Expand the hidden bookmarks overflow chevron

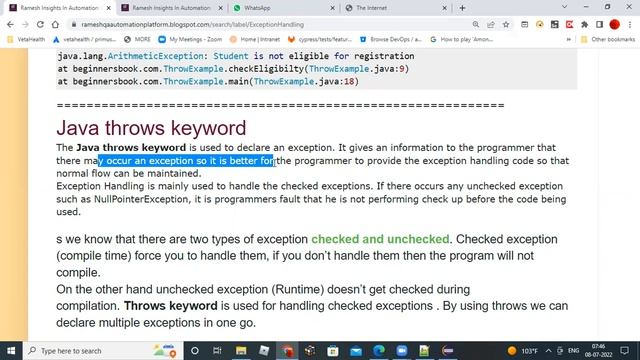pyautogui.click(x=569, y=40)
